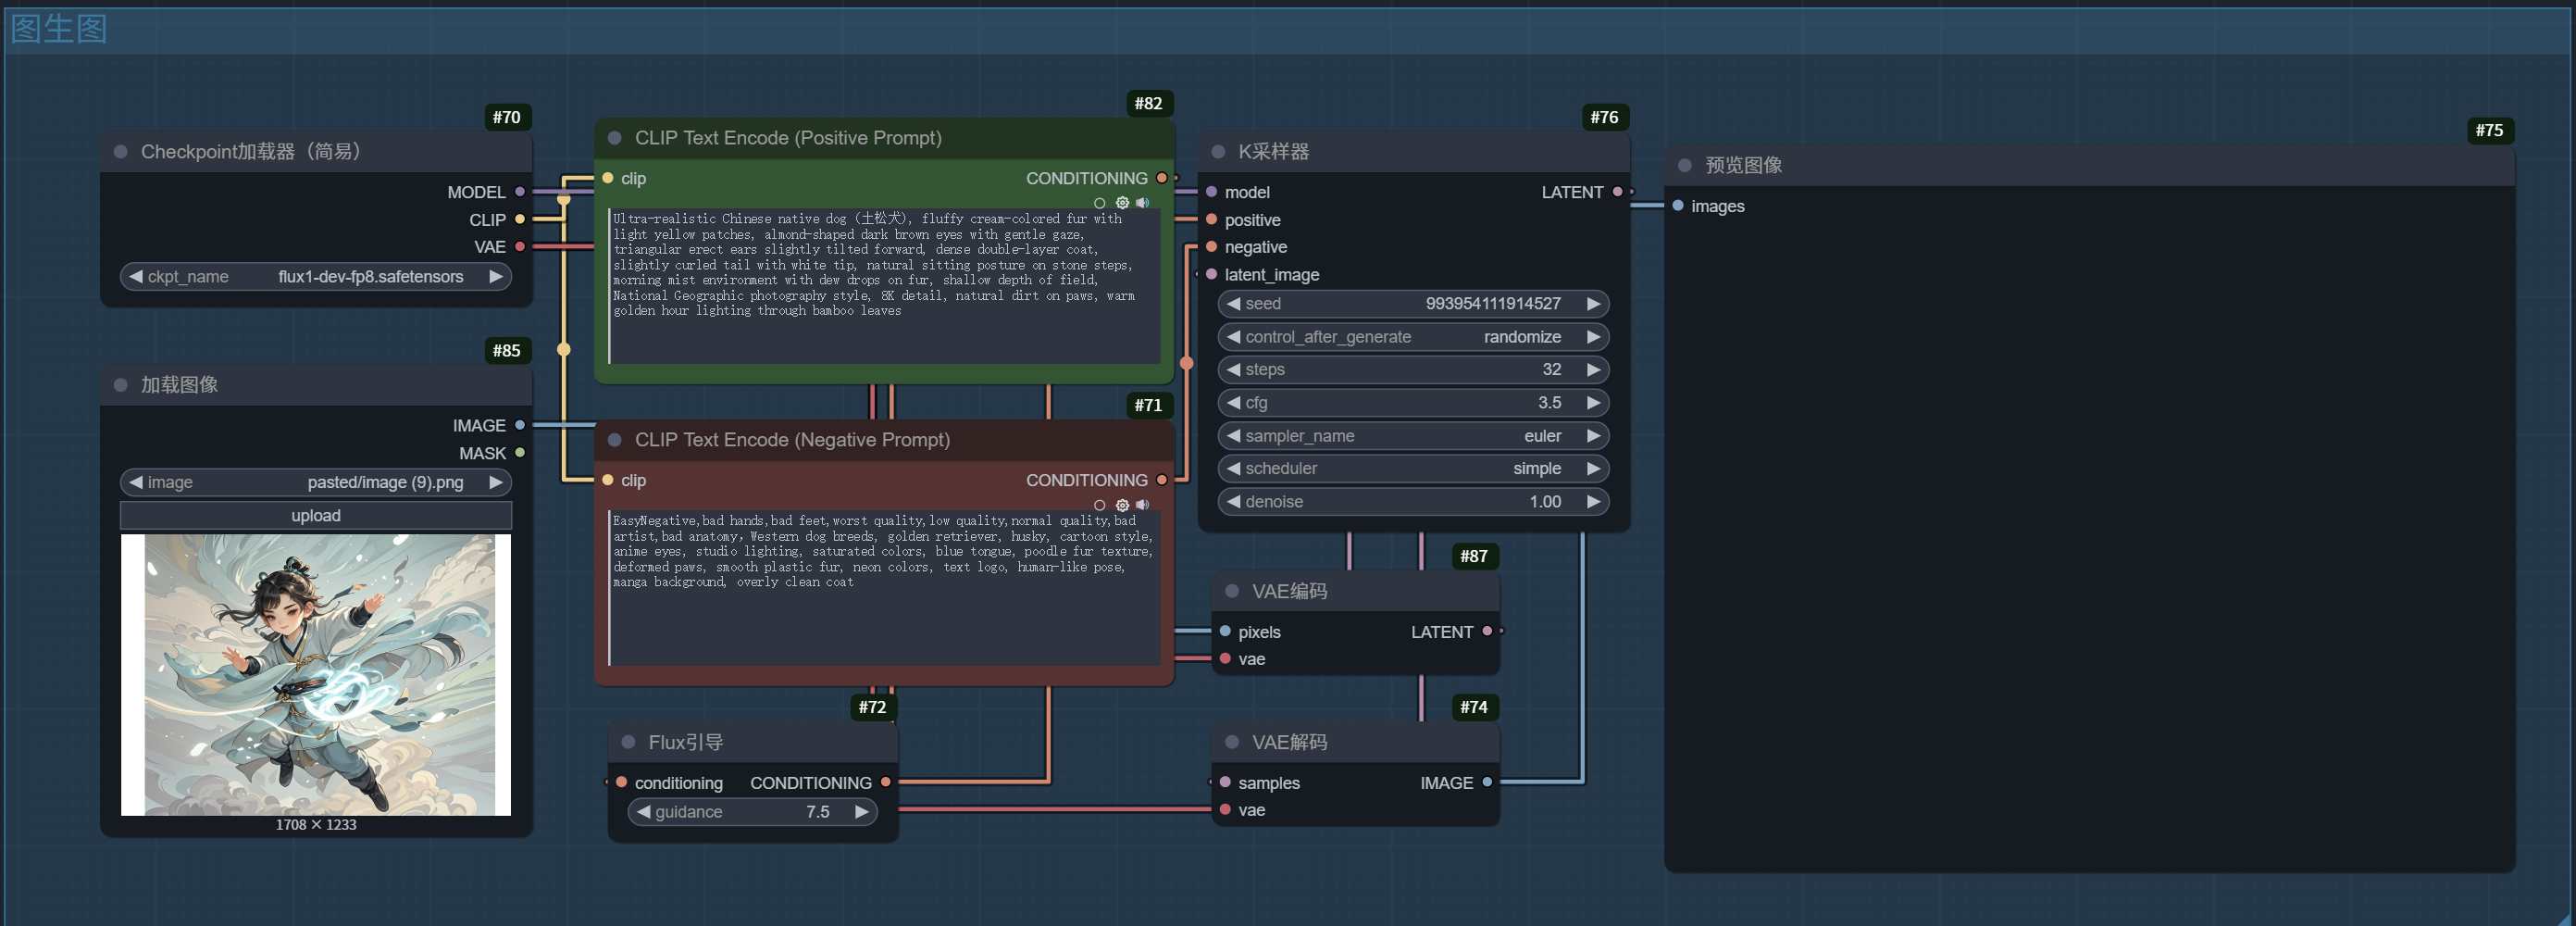Click the speaker icon in Negative Prompt node

tap(1142, 505)
